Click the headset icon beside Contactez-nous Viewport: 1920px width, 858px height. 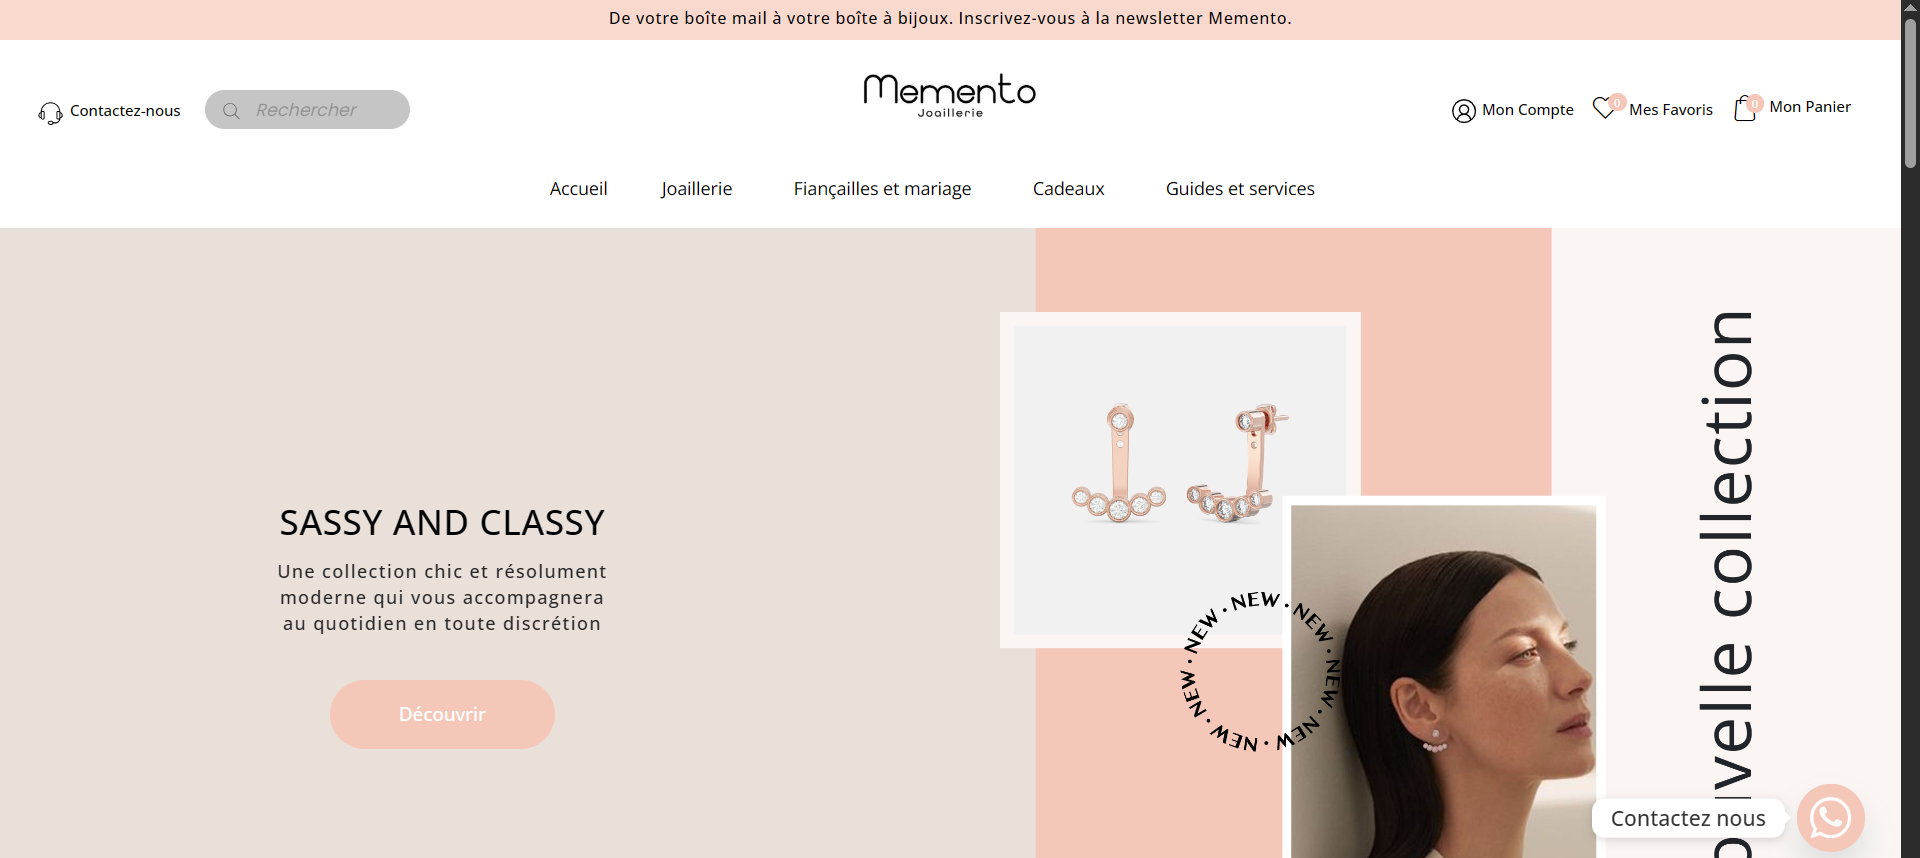tap(50, 113)
